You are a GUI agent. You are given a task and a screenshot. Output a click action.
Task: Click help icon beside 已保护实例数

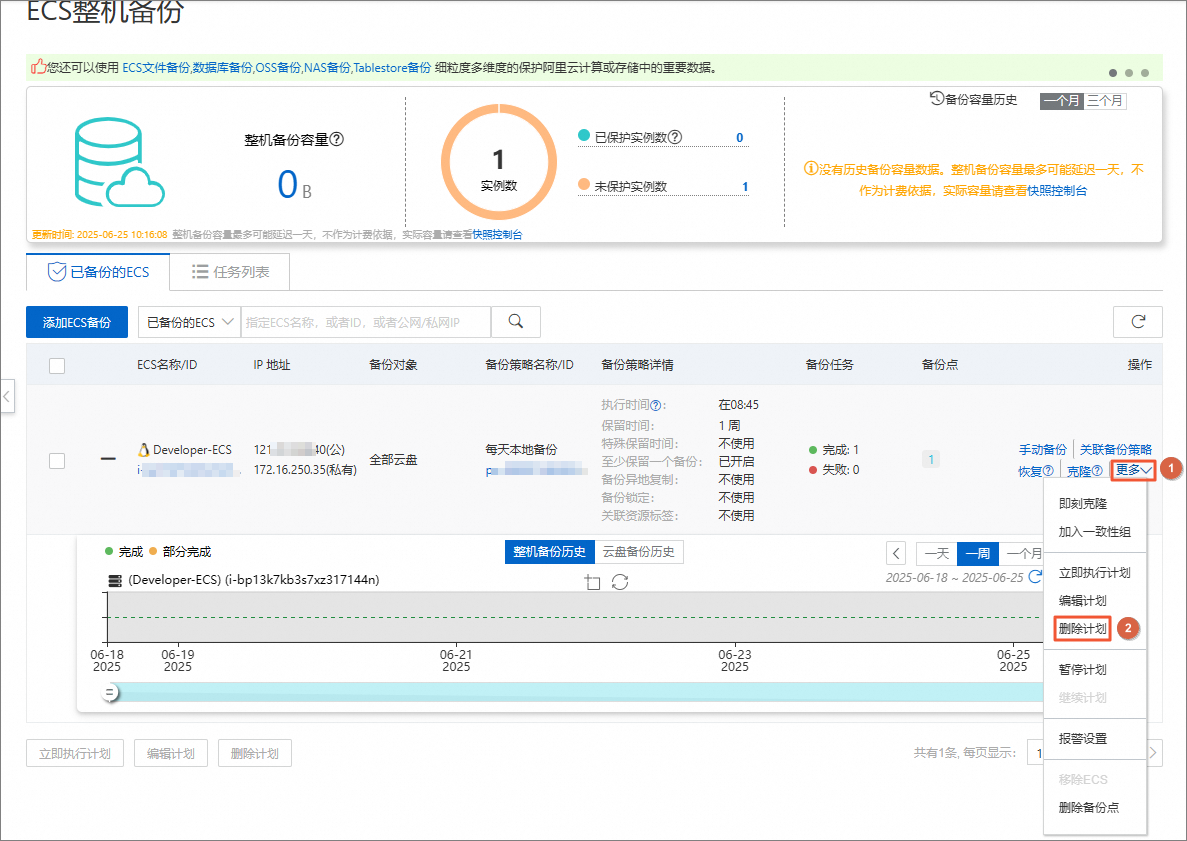(x=675, y=137)
